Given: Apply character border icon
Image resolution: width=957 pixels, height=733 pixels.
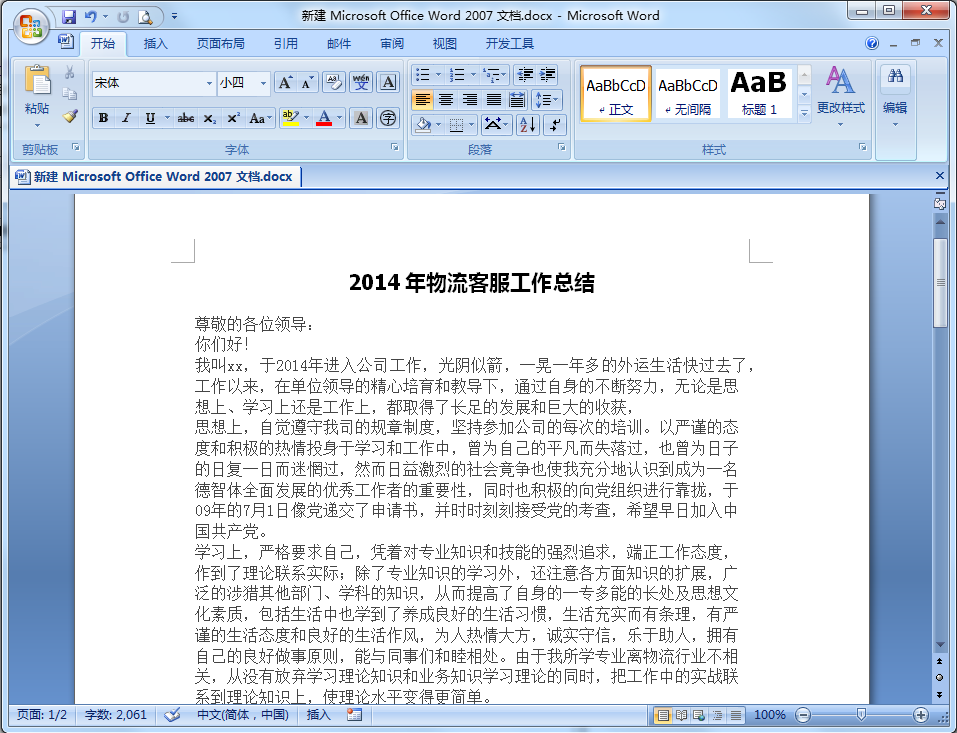Looking at the screenshot, I should point(388,82).
